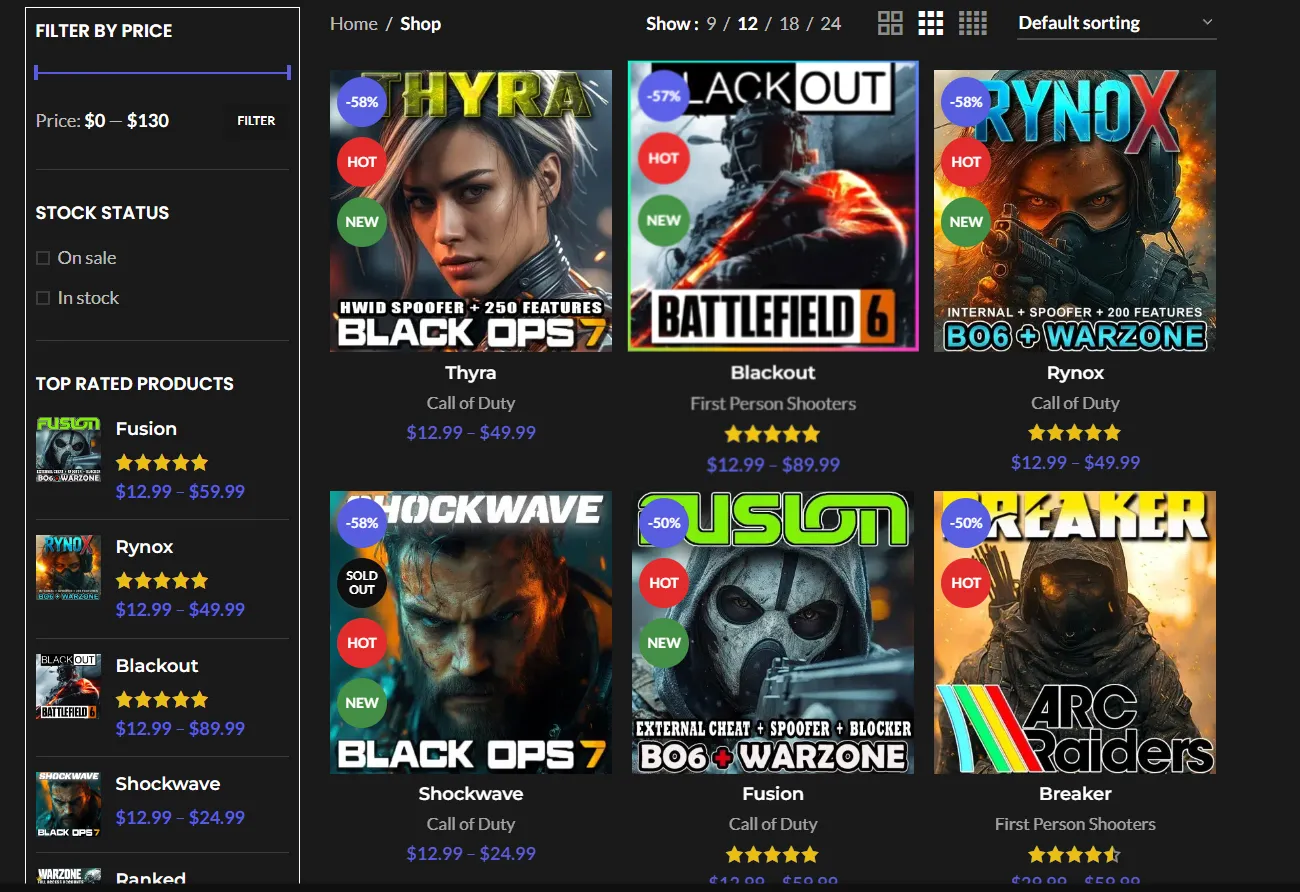This screenshot has height=892, width=1300.
Task: Click the NEW badge on Fusion
Action: click(x=663, y=643)
